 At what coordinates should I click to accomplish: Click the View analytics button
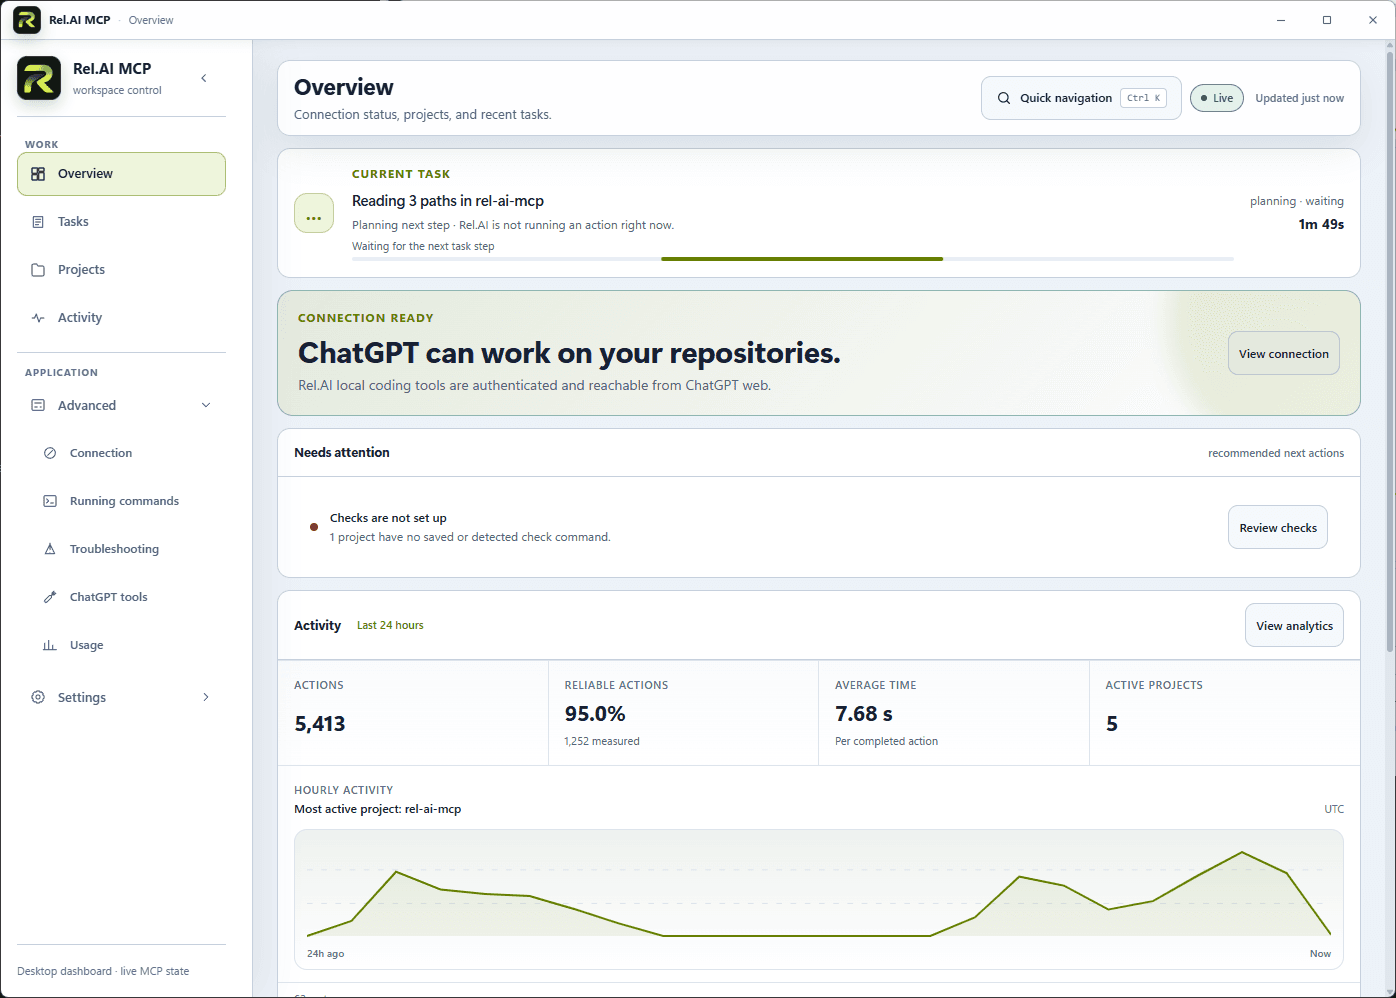point(1294,625)
